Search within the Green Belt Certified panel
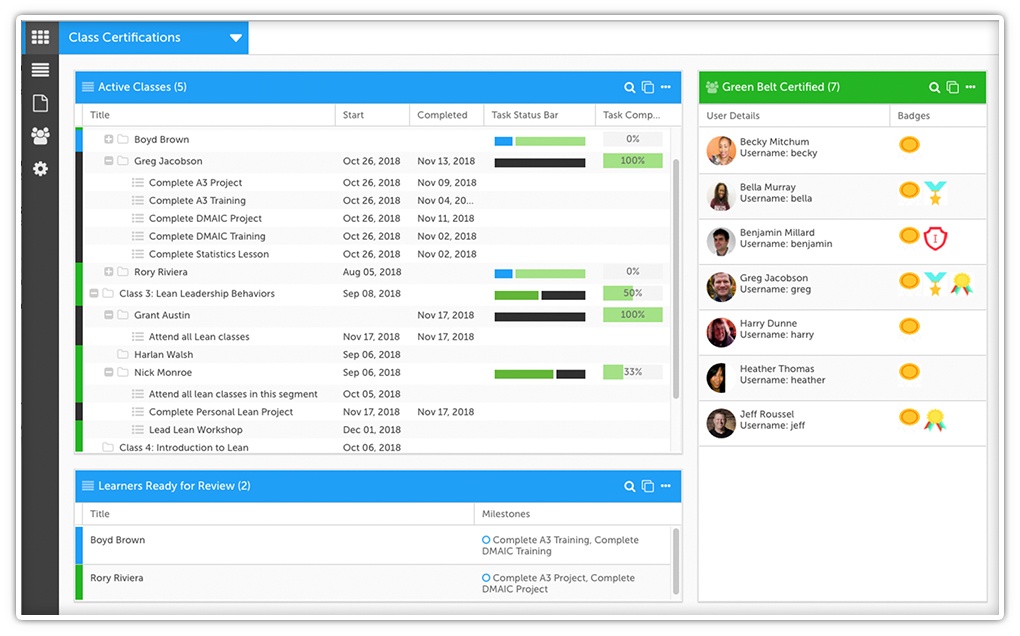 (x=934, y=88)
